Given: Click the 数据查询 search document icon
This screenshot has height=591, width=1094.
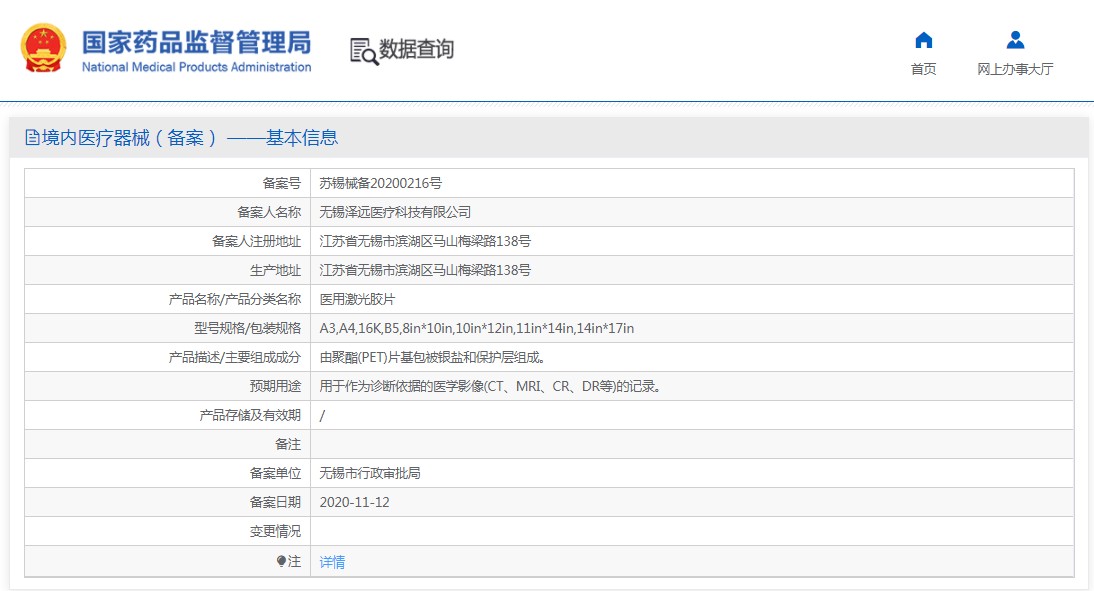Looking at the screenshot, I should pyautogui.click(x=364, y=52).
